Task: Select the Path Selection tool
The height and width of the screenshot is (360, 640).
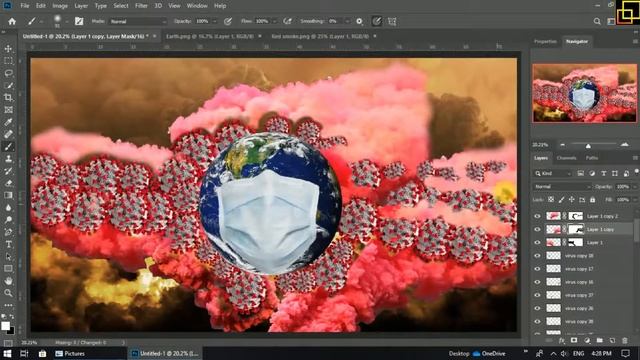Action: tap(8, 257)
